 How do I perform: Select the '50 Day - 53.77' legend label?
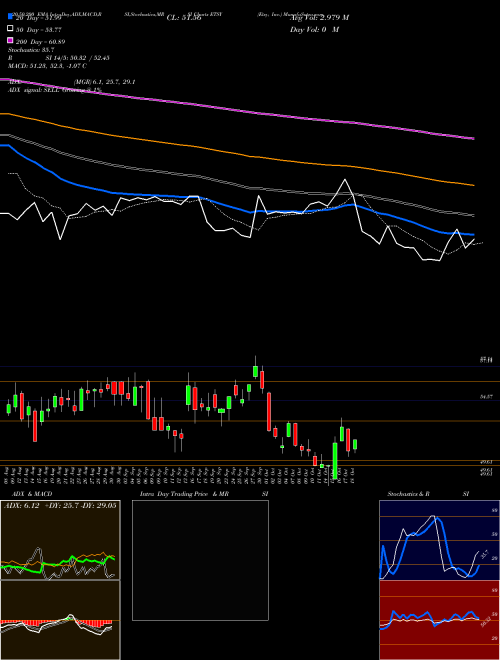tap(39, 30)
